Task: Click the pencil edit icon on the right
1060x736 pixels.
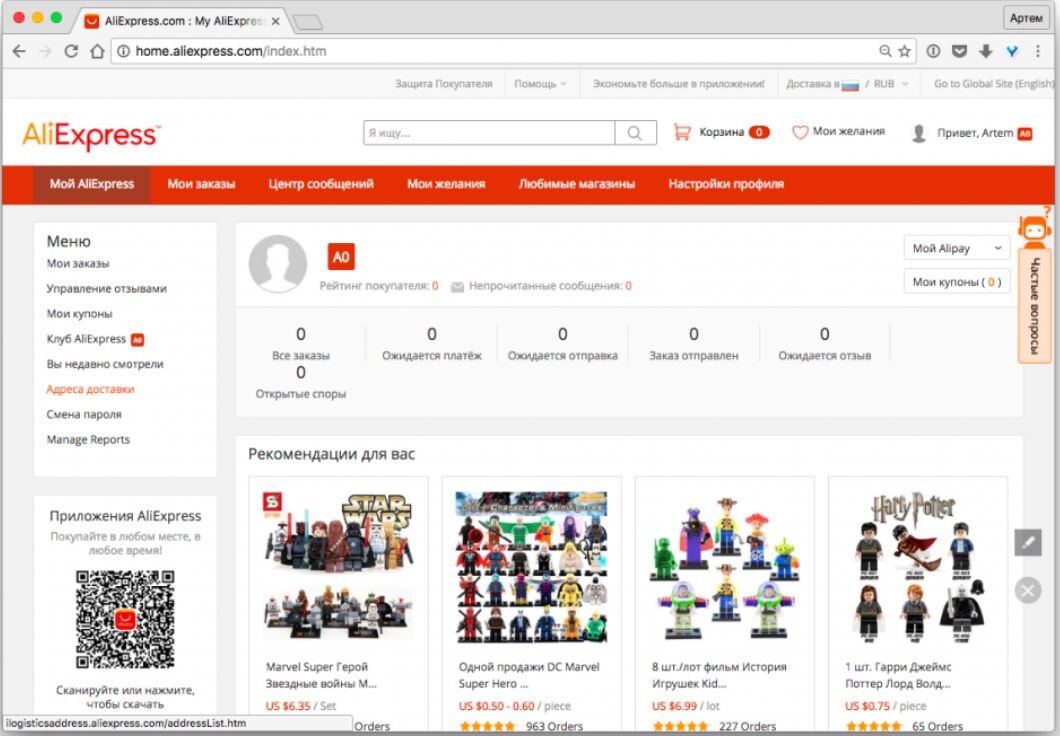Action: click(1027, 541)
